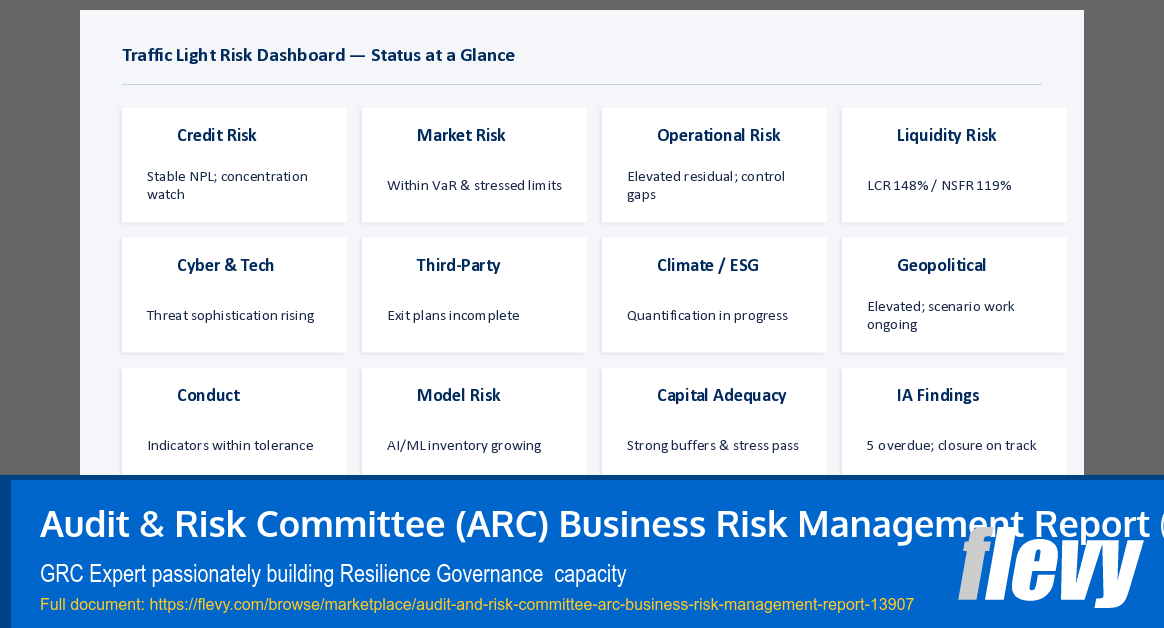Click the Third-Party card title
The image size is (1164, 628).
pyautogui.click(x=458, y=265)
